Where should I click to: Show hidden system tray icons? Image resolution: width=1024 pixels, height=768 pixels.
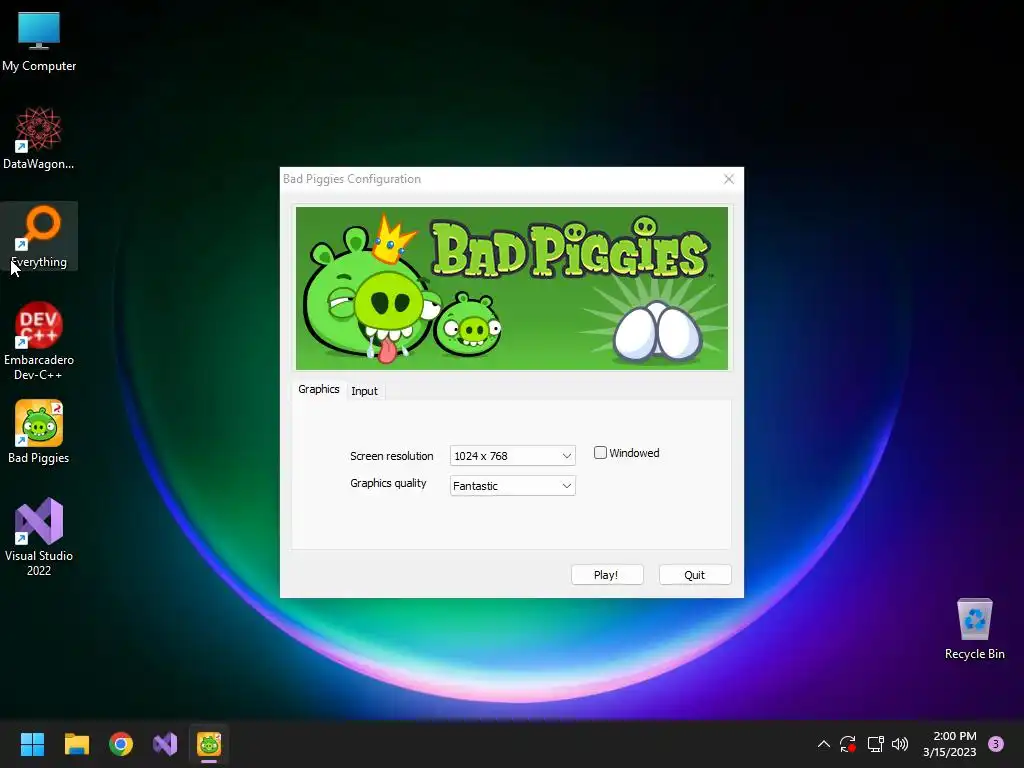tap(824, 744)
